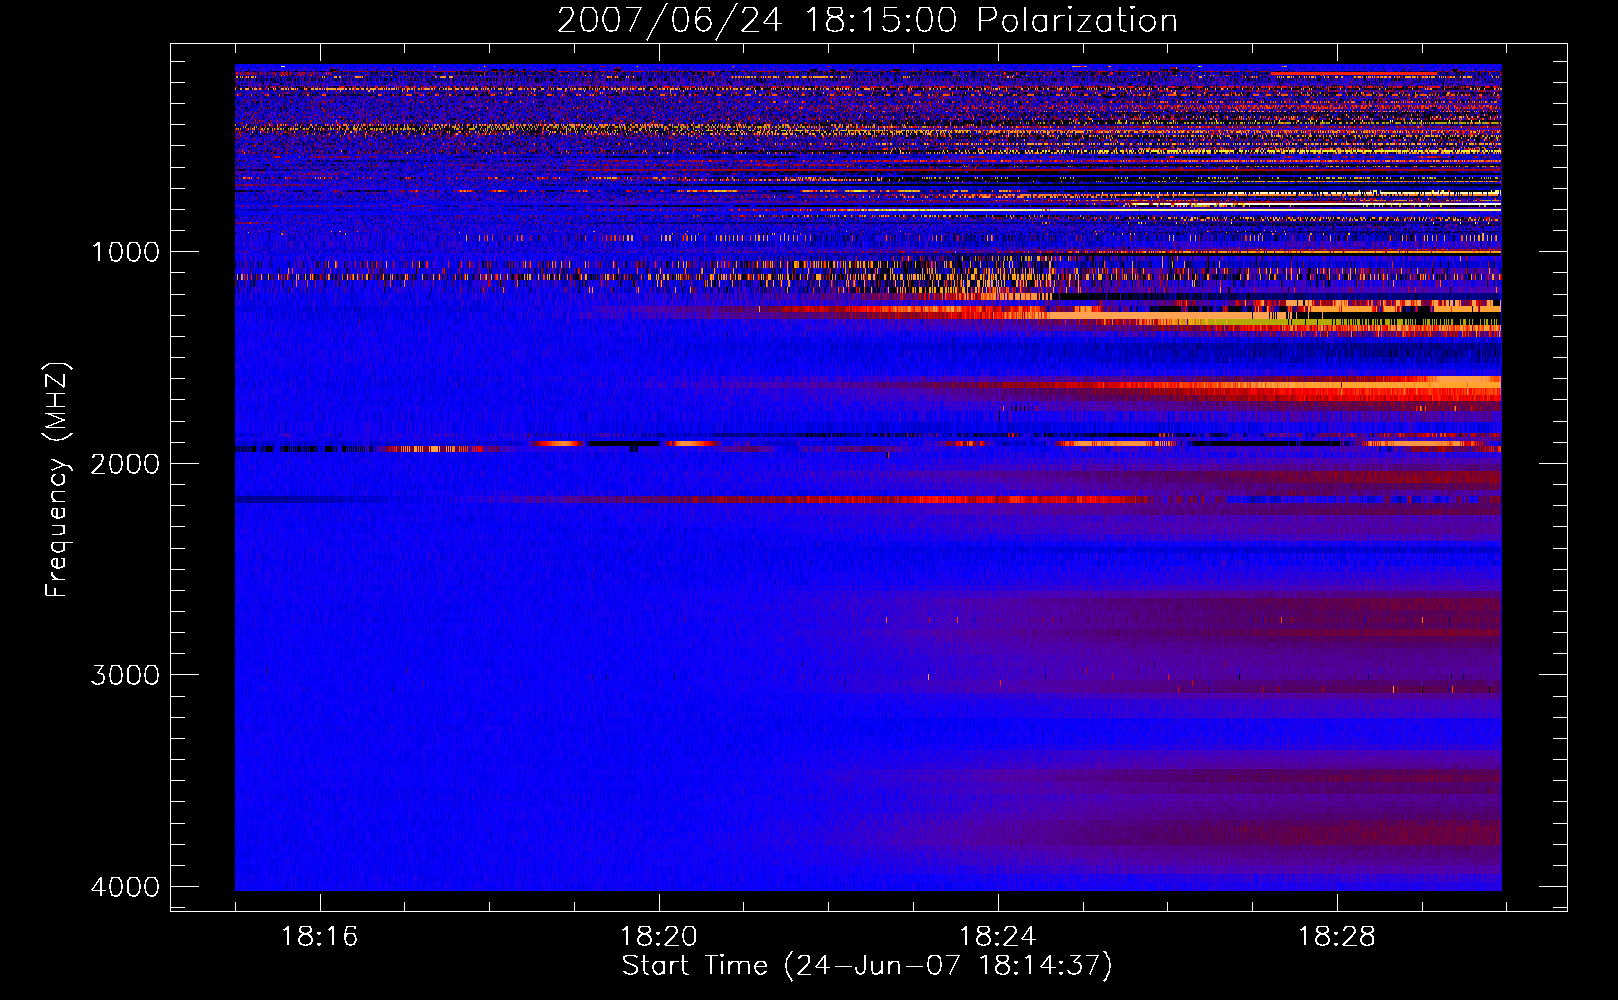The height and width of the screenshot is (1000, 1618).
Task: Click the 3000 frequency tick label
Action: 125,675
